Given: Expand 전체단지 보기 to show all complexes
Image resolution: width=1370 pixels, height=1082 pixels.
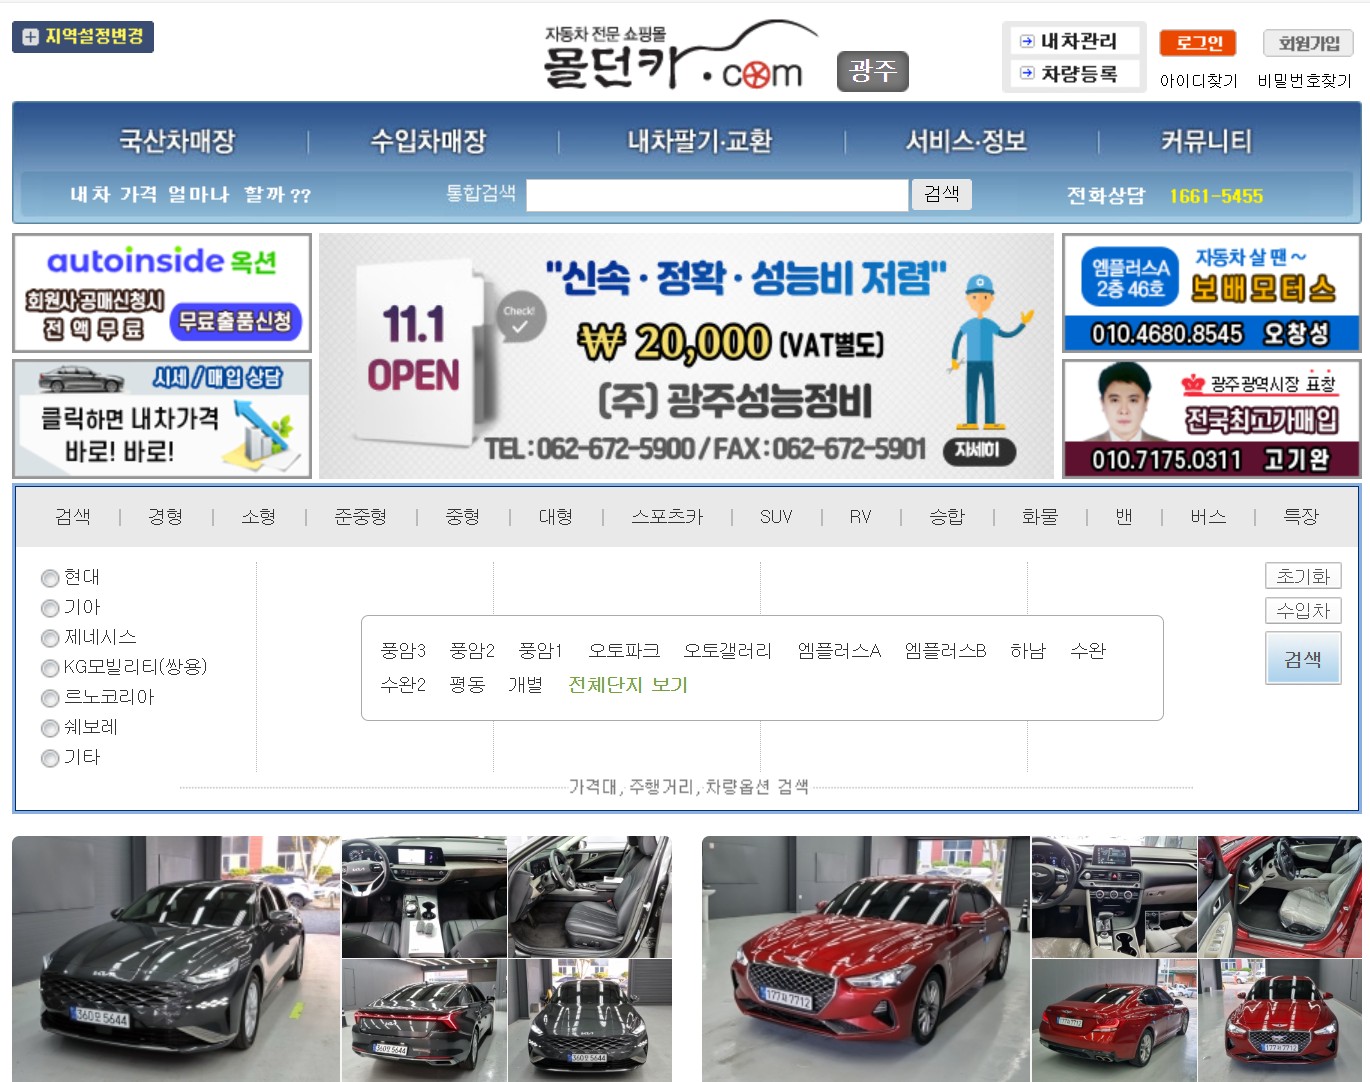Looking at the screenshot, I should point(627,685).
